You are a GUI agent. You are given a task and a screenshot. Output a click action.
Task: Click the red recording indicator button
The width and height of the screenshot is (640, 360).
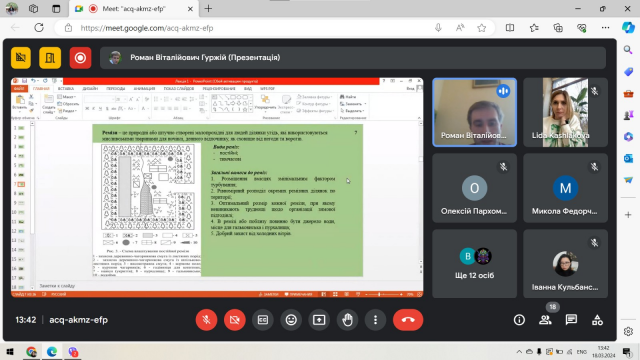tap(80, 58)
